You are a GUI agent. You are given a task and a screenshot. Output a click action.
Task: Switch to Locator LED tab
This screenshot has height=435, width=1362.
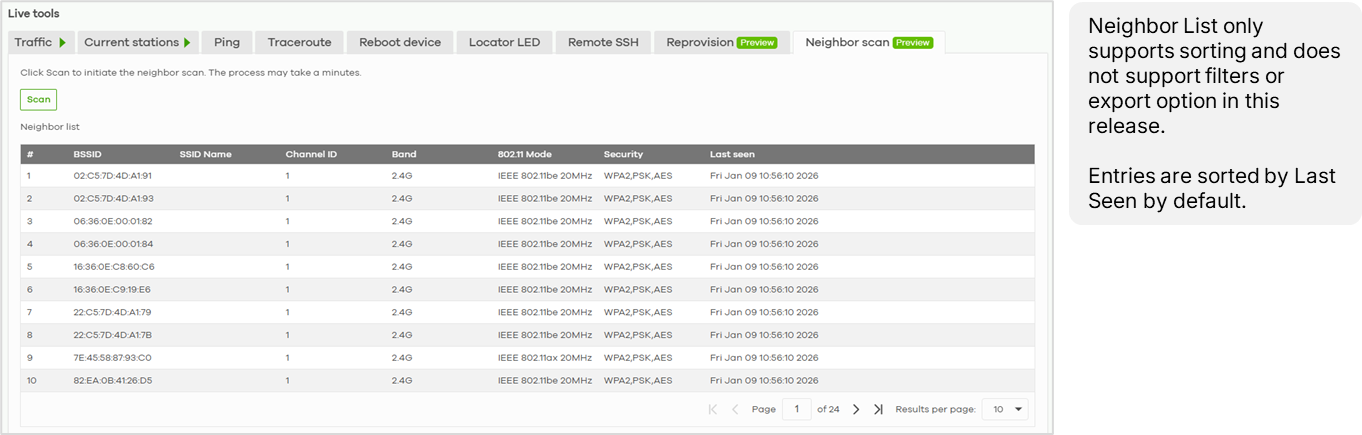[x=504, y=42]
